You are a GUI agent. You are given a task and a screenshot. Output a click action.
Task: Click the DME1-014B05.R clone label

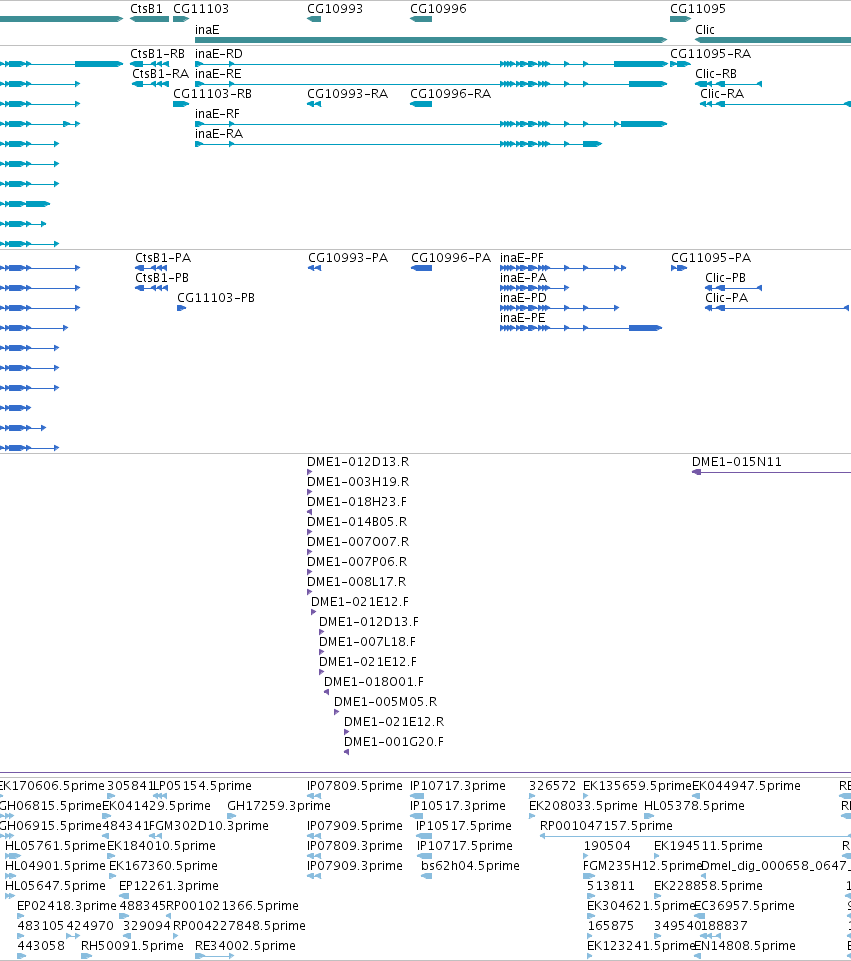click(x=357, y=522)
